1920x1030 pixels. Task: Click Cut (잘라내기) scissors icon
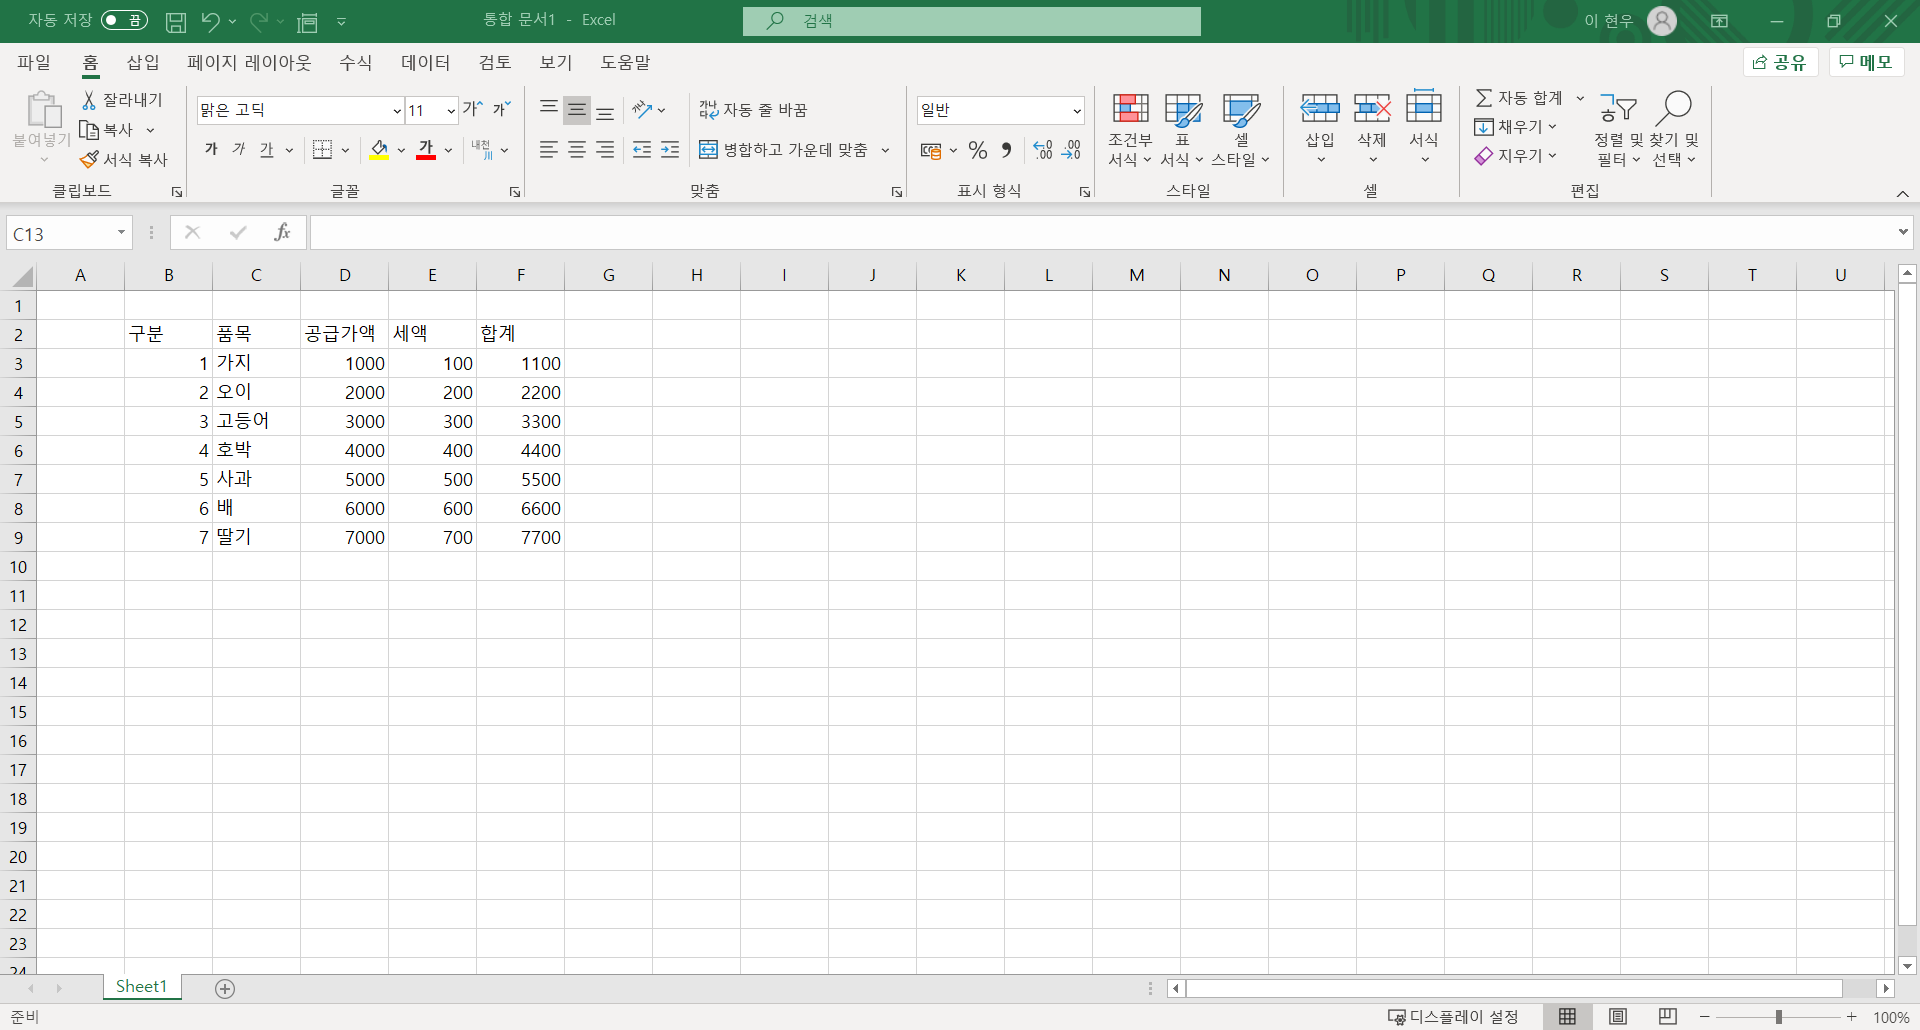[x=89, y=100]
